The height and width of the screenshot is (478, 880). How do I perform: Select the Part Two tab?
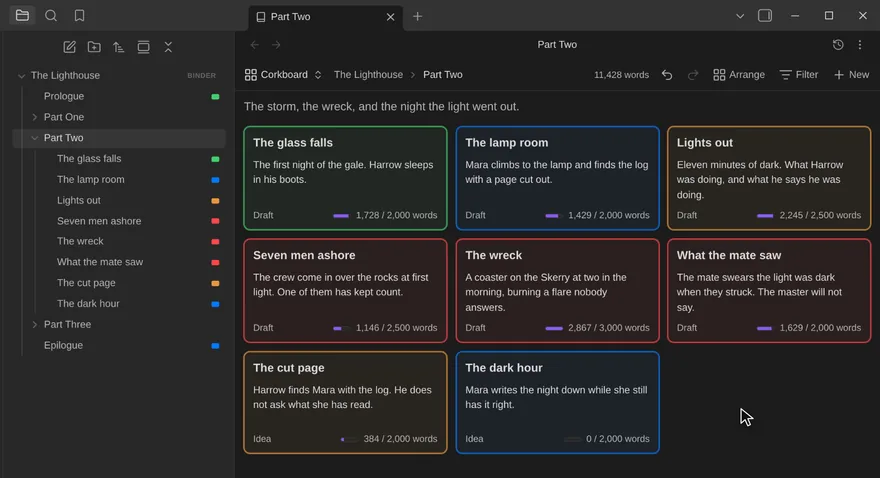pos(326,17)
